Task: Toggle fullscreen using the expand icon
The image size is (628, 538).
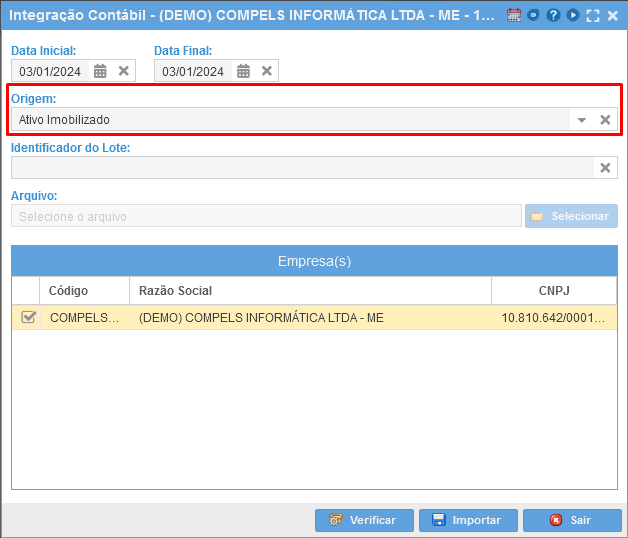Action: [x=593, y=16]
